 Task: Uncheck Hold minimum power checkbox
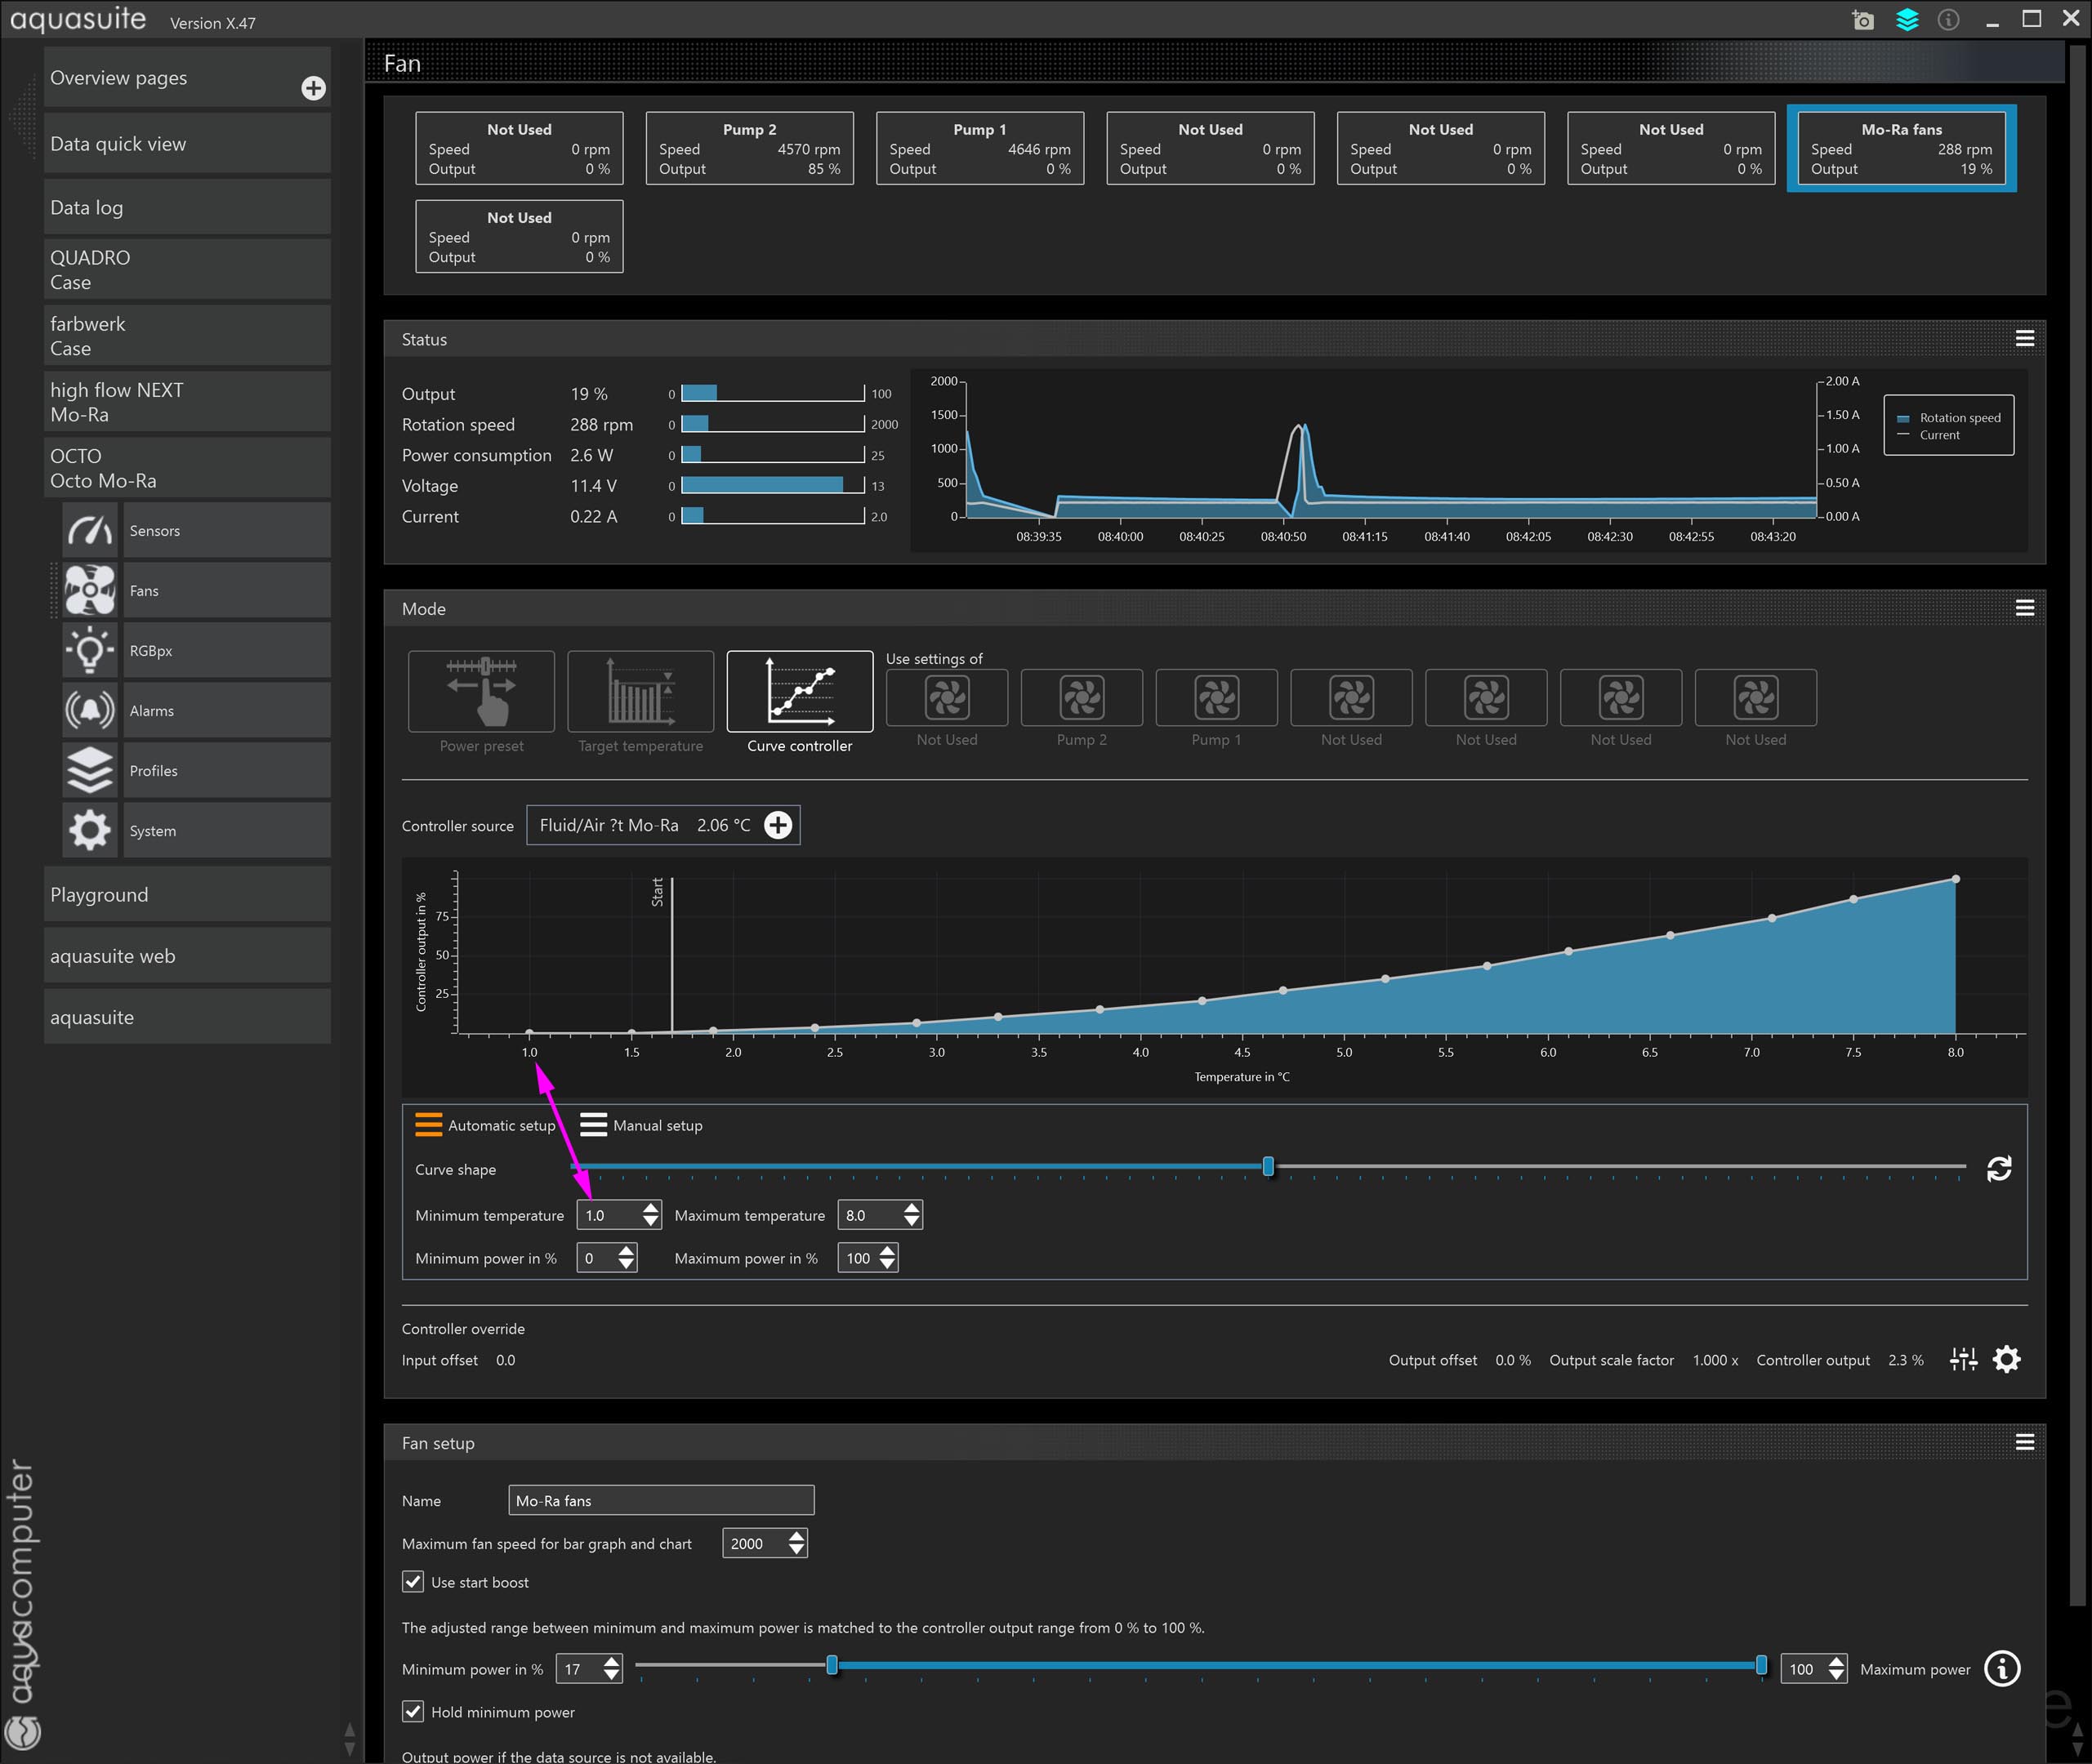click(413, 1712)
